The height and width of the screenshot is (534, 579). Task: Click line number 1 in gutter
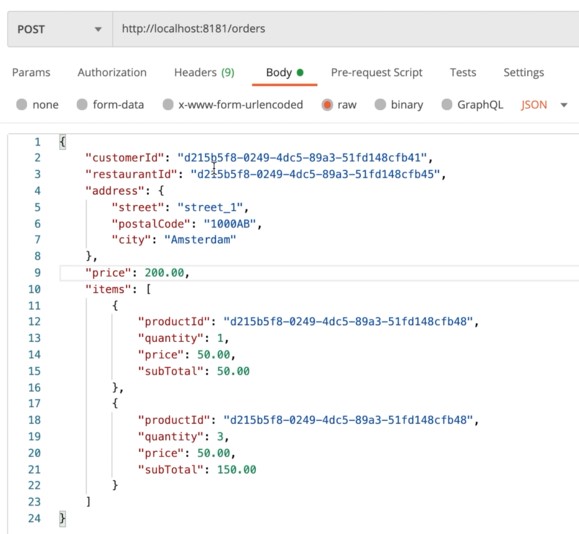37,142
